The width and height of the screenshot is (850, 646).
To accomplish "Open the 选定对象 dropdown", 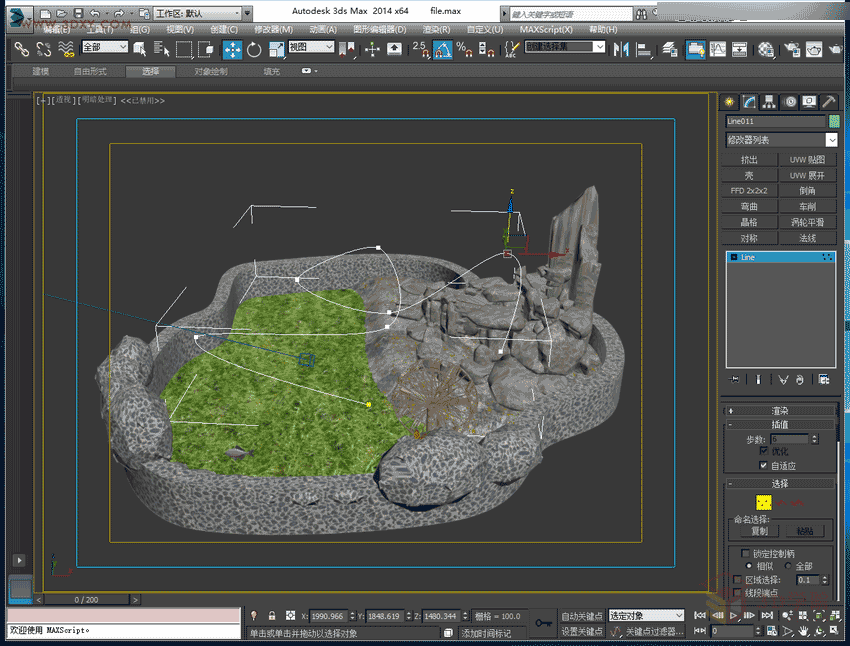I will point(646,615).
